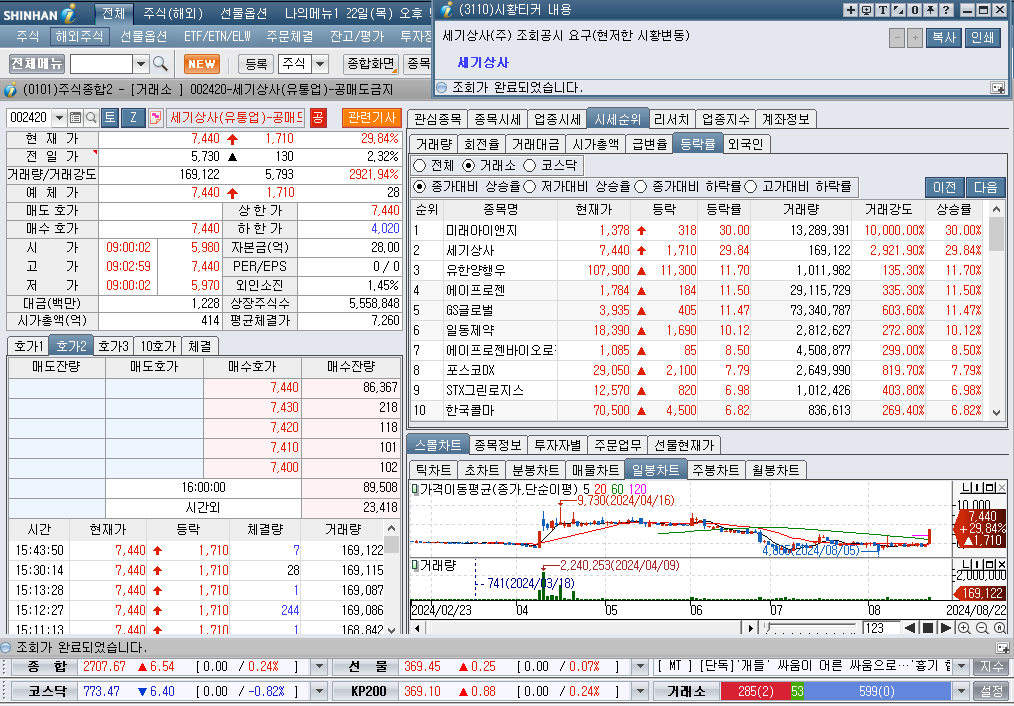The height and width of the screenshot is (706, 1014).
Task: Toggle the 거래량 indicator checkbox on chart
Action: point(415,565)
